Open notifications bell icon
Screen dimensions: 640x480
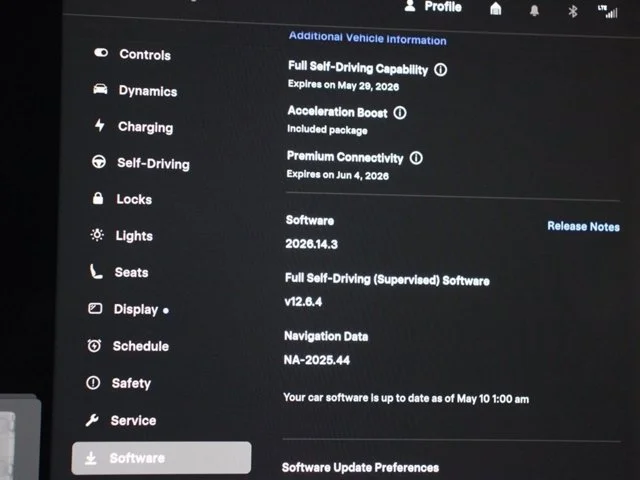(x=534, y=10)
